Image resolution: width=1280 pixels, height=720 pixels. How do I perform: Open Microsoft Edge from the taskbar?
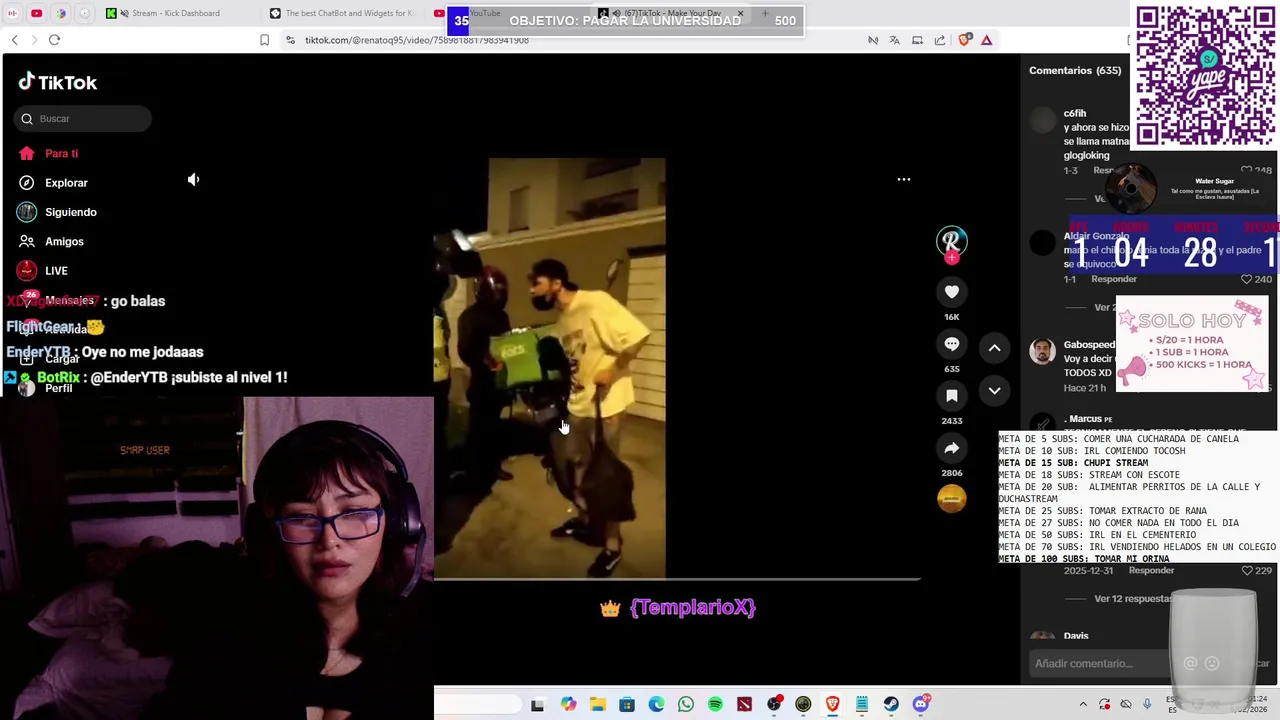click(x=656, y=705)
